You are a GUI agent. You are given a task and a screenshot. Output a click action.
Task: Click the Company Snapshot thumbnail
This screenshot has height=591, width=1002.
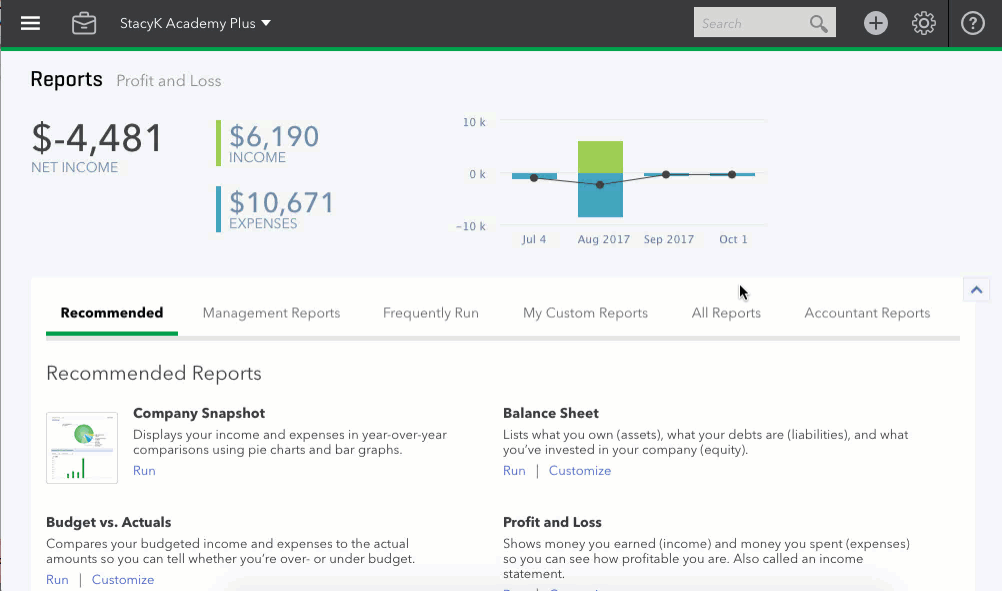coord(82,447)
